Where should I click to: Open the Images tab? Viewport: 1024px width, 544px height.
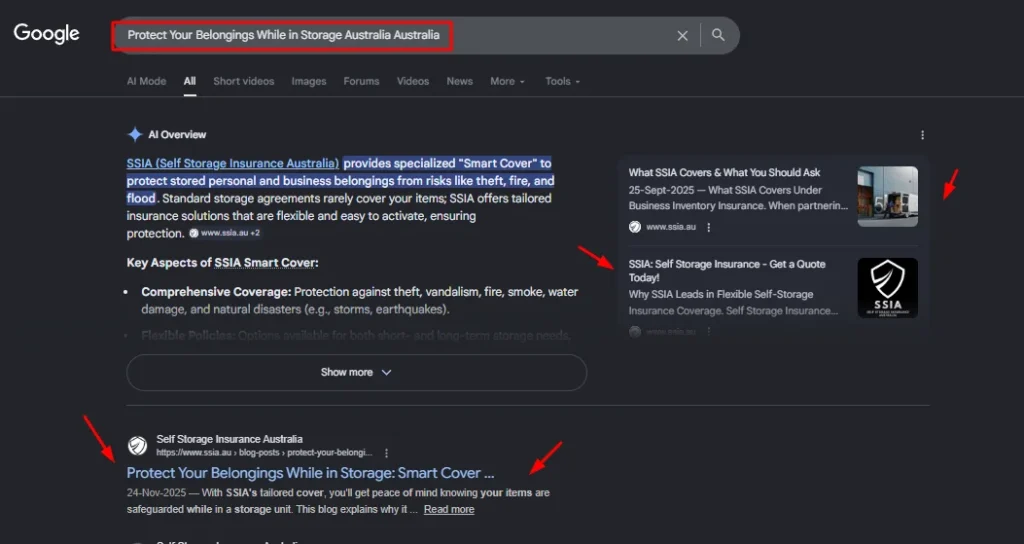309,81
